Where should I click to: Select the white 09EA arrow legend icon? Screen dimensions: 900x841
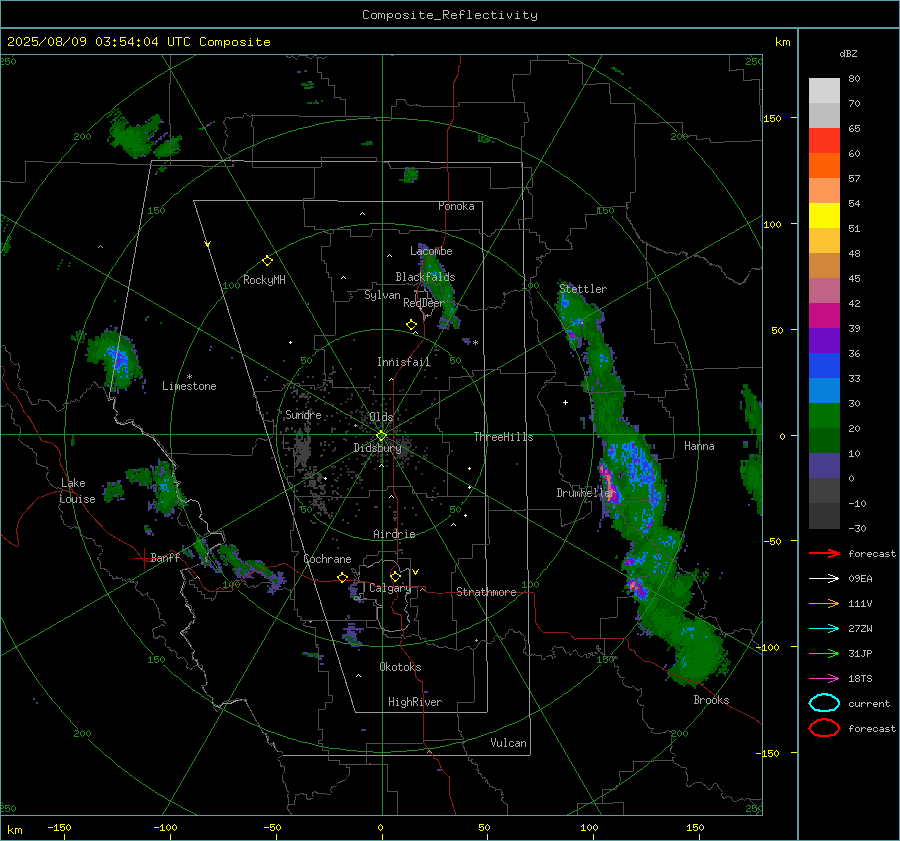click(x=824, y=579)
